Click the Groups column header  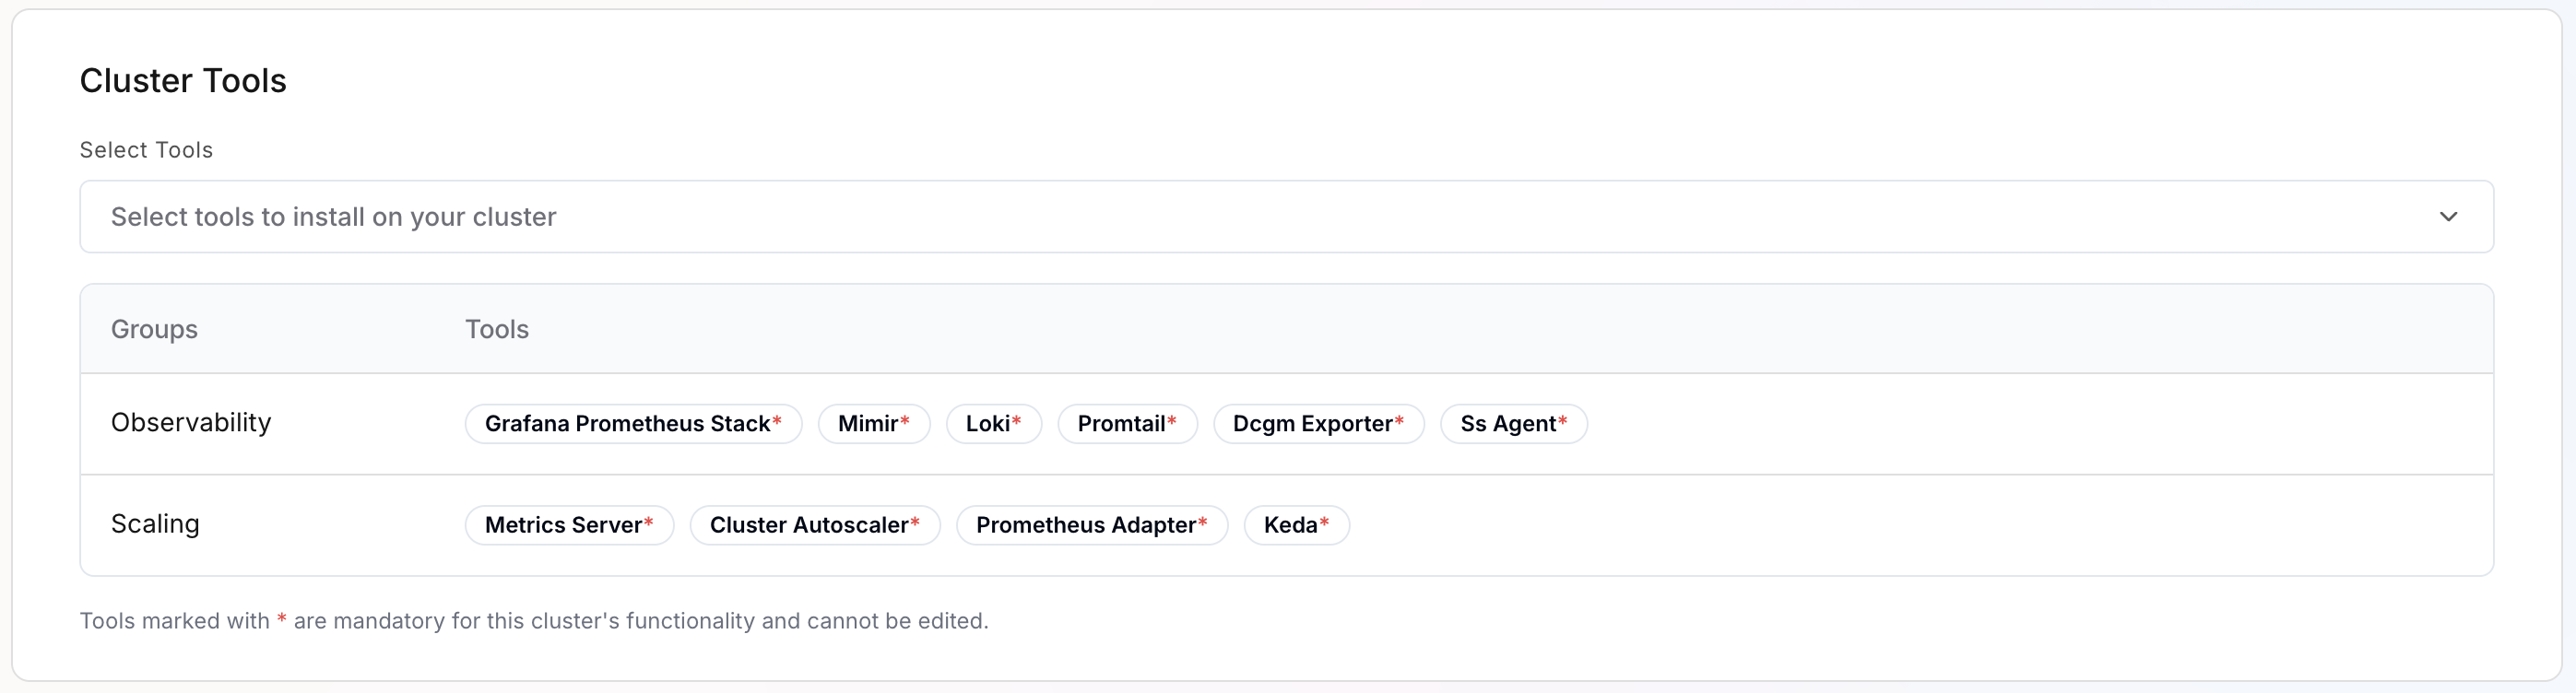(154, 328)
